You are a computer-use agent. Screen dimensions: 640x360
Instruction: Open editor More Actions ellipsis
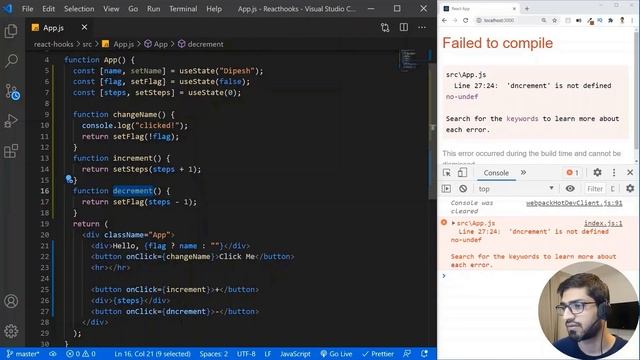[x=422, y=27]
